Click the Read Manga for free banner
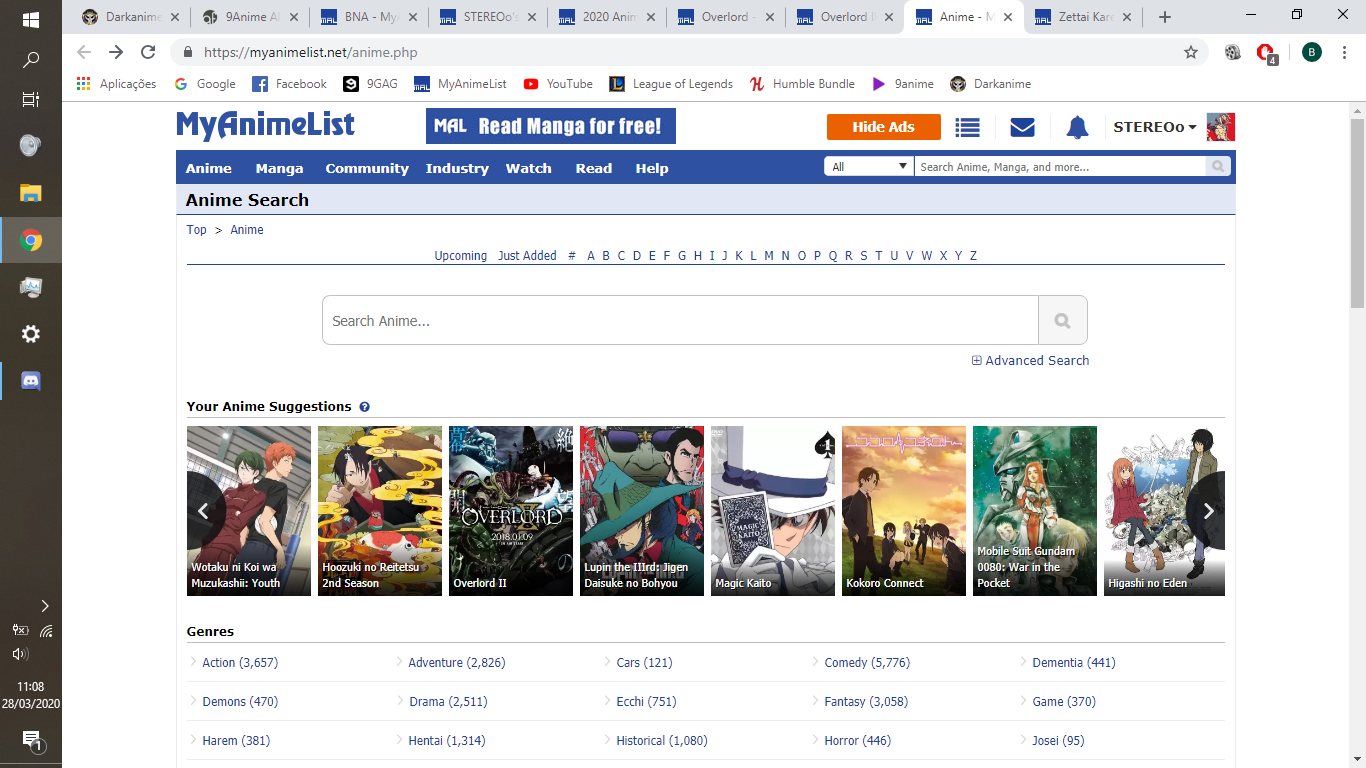Image resolution: width=1366 pixels, height=768 pixels. pyautogui.click(x=550, y=126)
